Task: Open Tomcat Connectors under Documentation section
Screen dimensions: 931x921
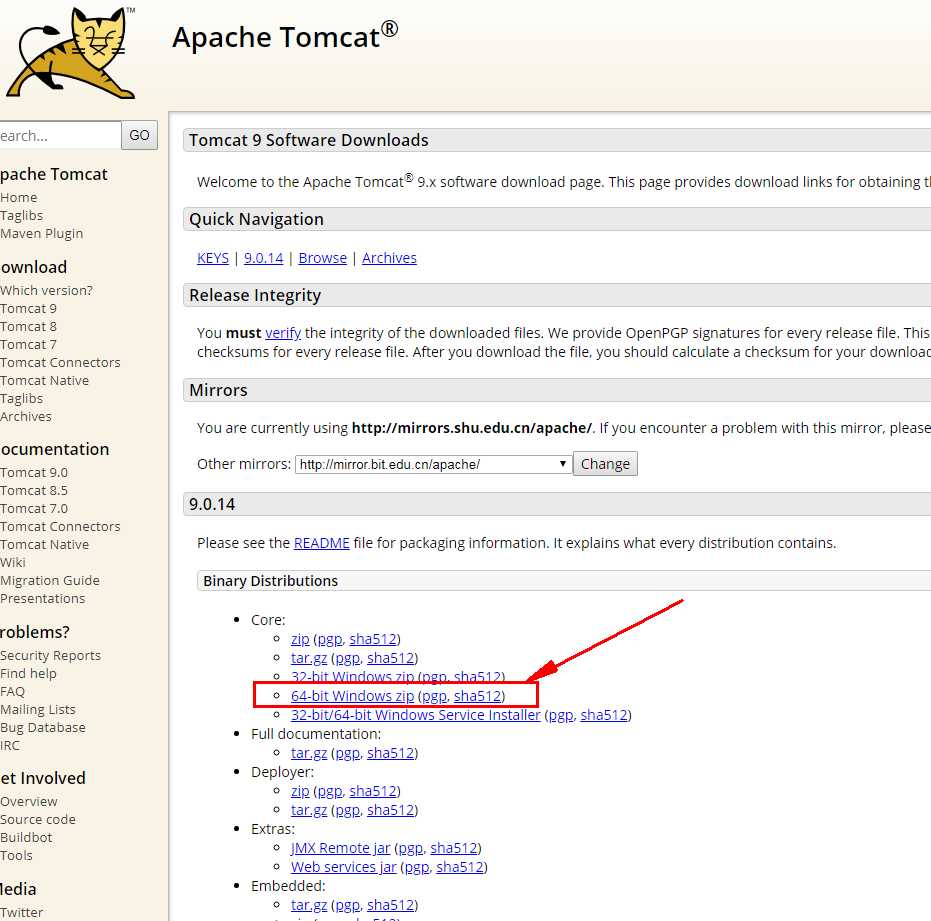Action: click(x=60, y=527)
